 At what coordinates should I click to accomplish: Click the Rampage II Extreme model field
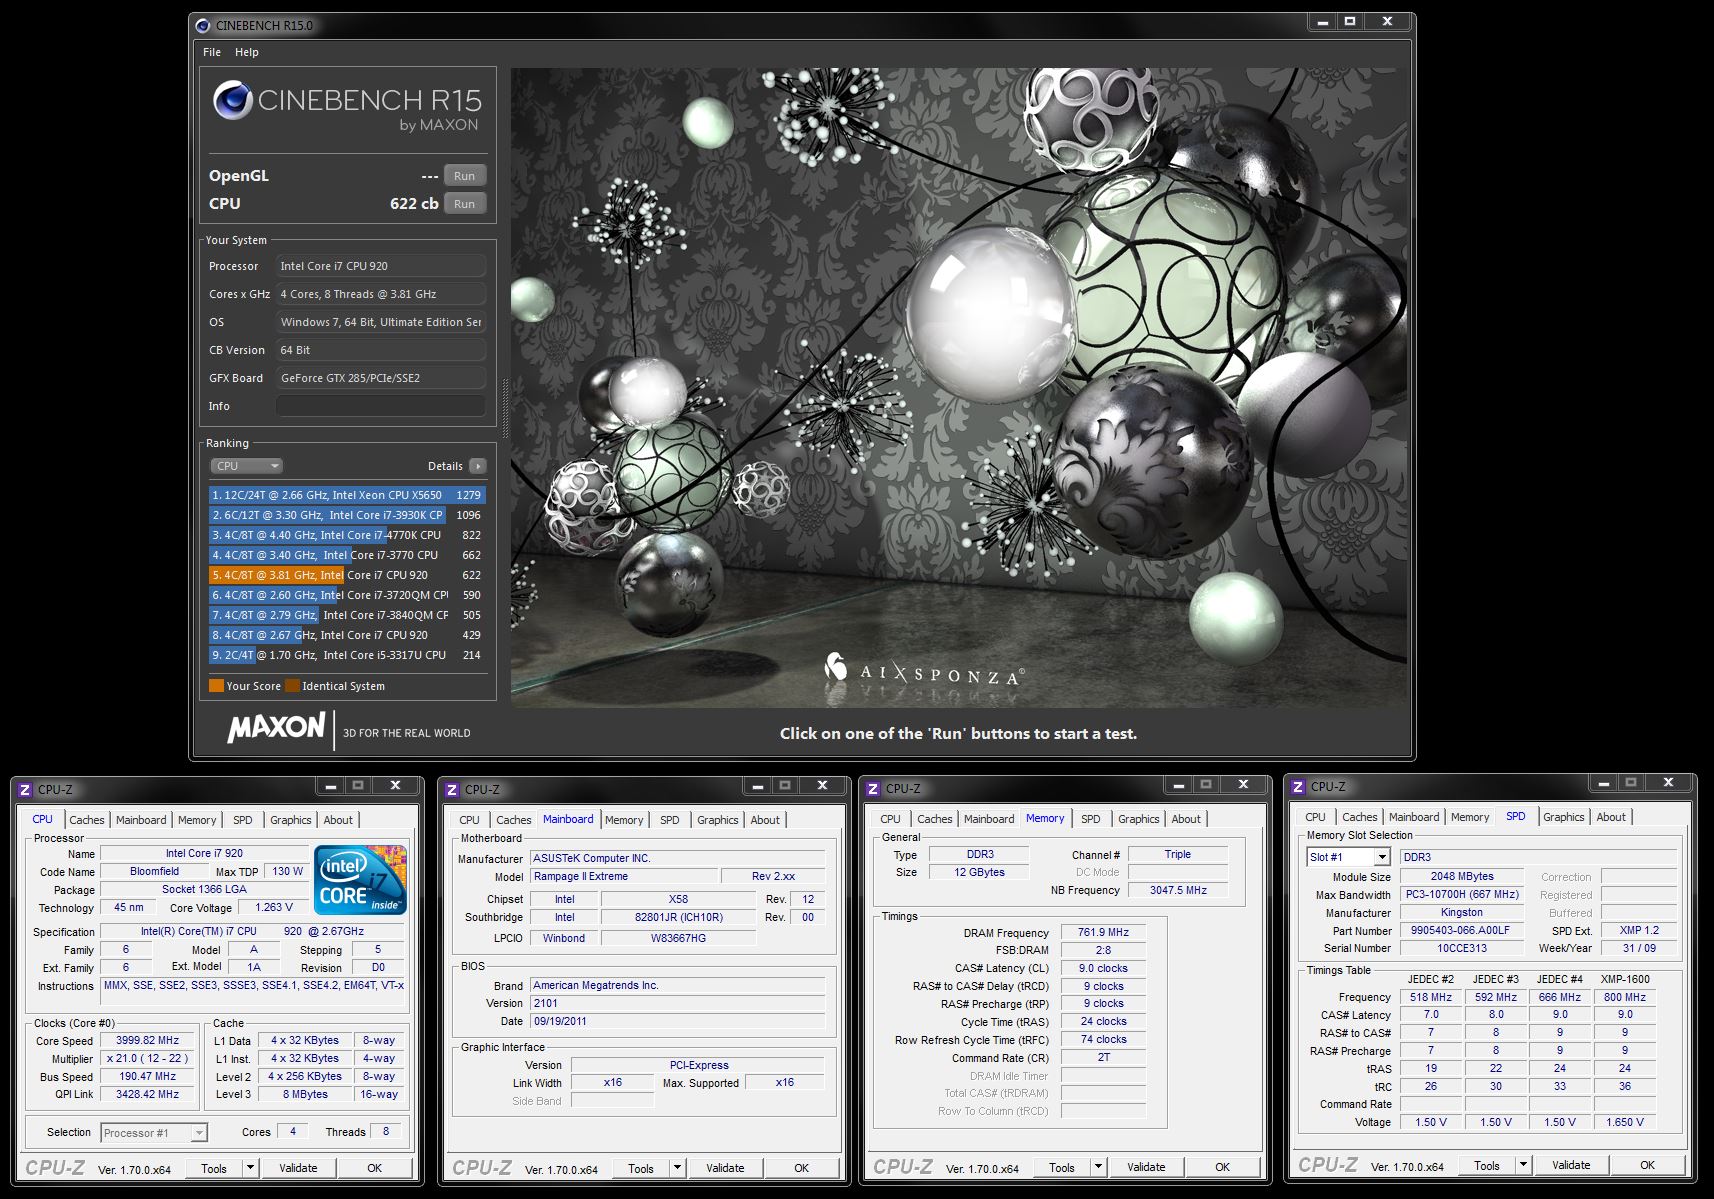[x=624, y=876]
